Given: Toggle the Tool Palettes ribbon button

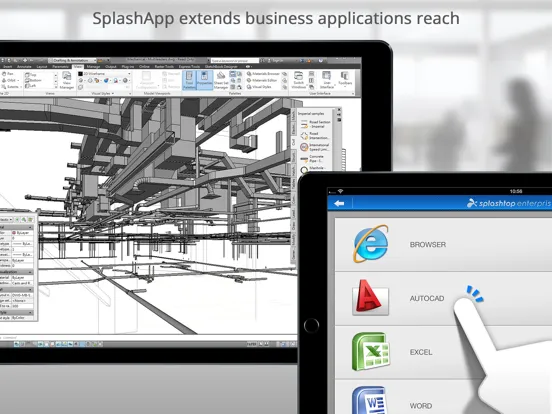Looking at the screenshot, I should point(189,80).
